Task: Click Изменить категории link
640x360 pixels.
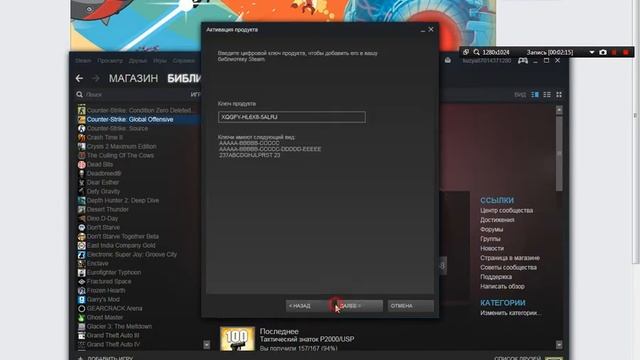Action: coord(511,313)
